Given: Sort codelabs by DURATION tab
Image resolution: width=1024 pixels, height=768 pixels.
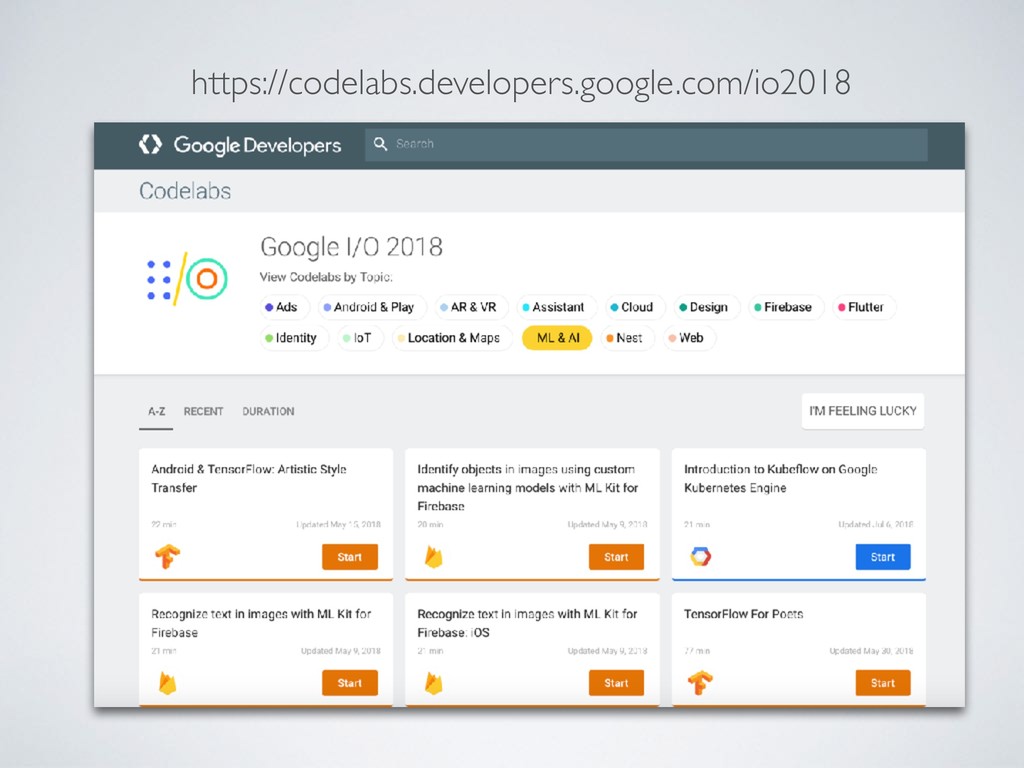Looking at the screenshot, I should 268,411.
